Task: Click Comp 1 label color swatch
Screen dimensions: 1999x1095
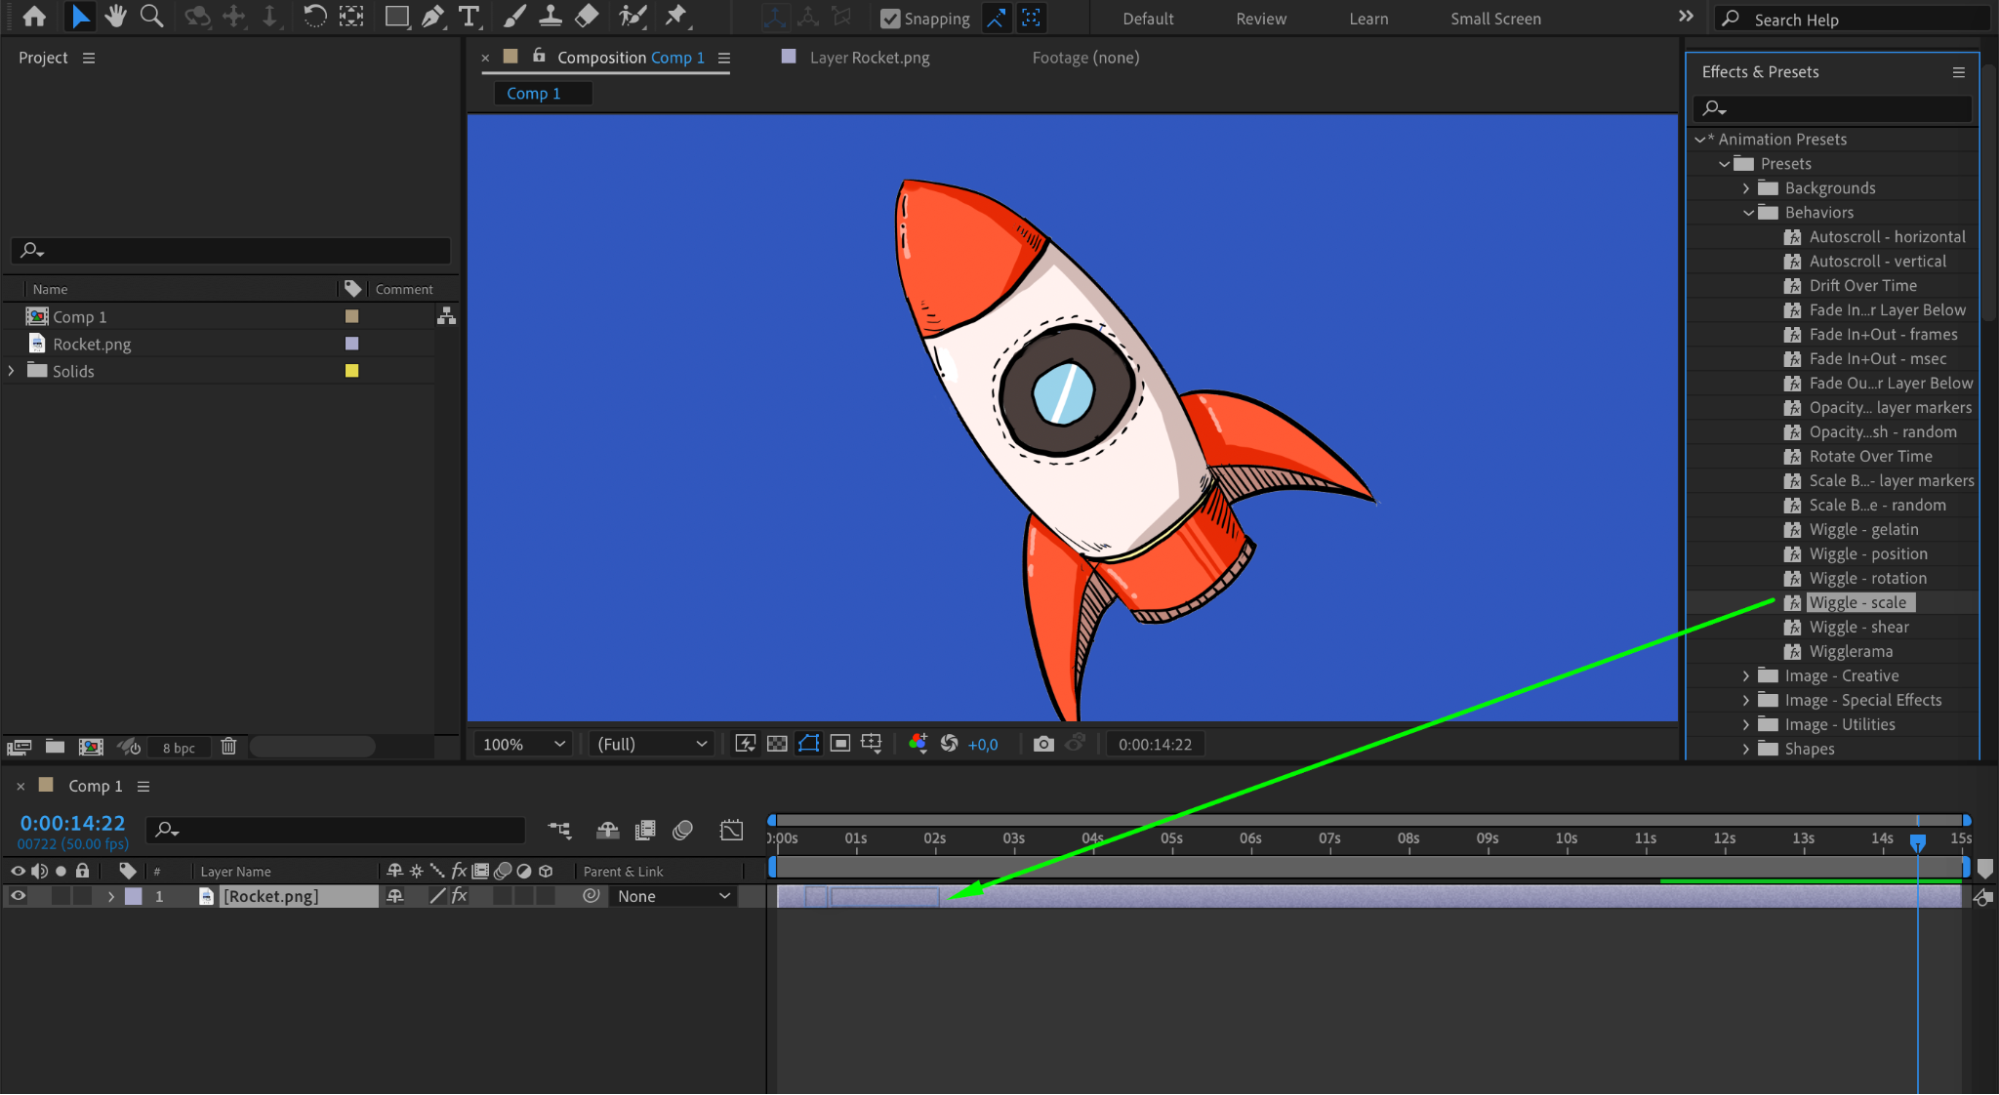Action: (352, 316)
